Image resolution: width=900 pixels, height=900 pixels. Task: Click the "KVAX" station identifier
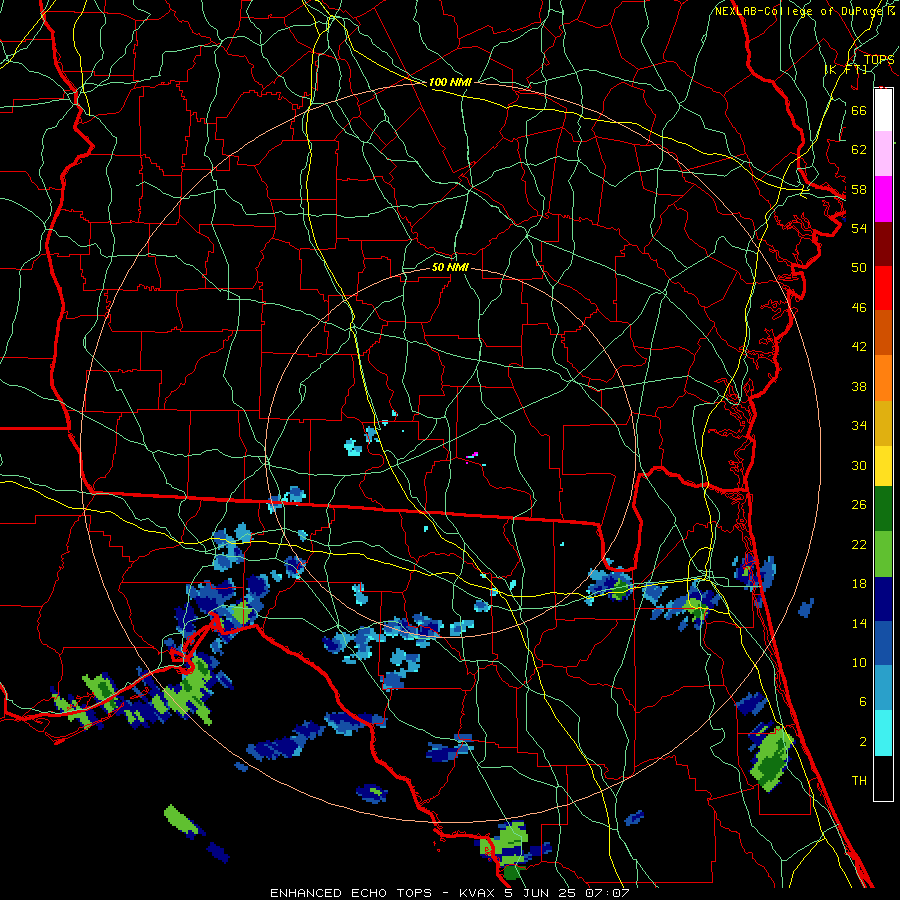point(478,893)
